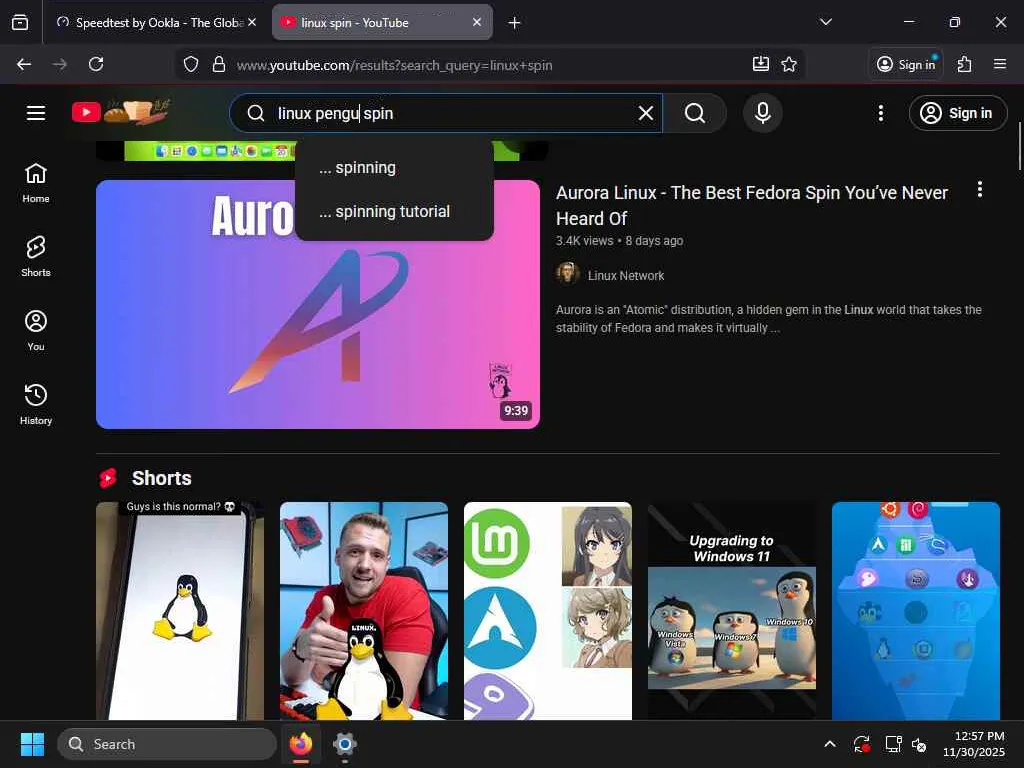Click the YouTube logo
This screenshot has height=768, width=1024.
[121, 112]
